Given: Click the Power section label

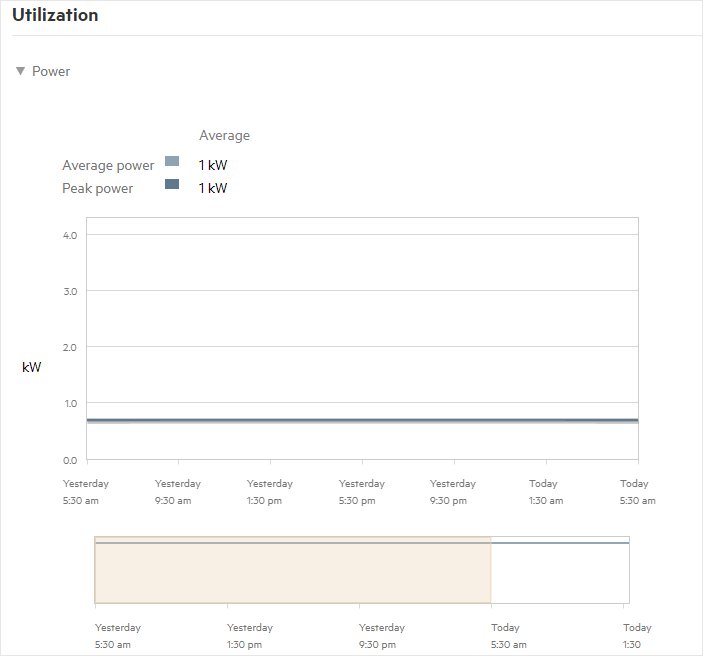Looking at the screenshot, I should [x=51, y=71].
